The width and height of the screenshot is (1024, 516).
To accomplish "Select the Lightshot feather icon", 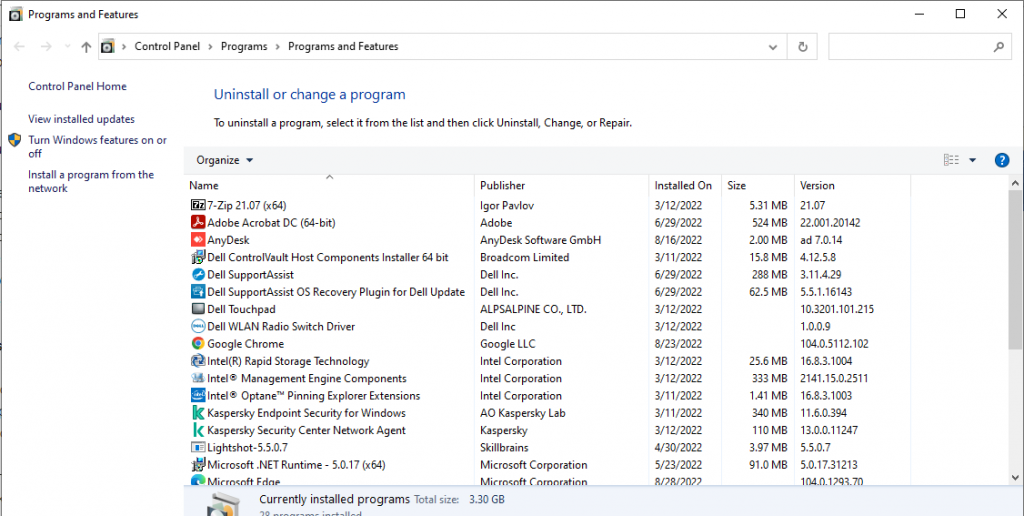I will pyautogui.click(x=198, y=448).
